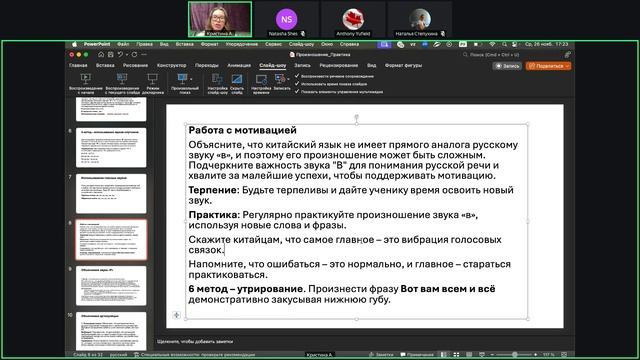Image resolution: width=640 pixels, height=360 pixels.
Task: Click the Spotlight search icon in menu bar
Action: (504, 44)
